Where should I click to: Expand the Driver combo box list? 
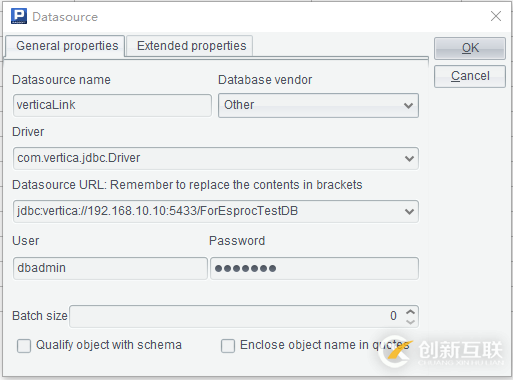pyautogui.click(x=409, y=159)
